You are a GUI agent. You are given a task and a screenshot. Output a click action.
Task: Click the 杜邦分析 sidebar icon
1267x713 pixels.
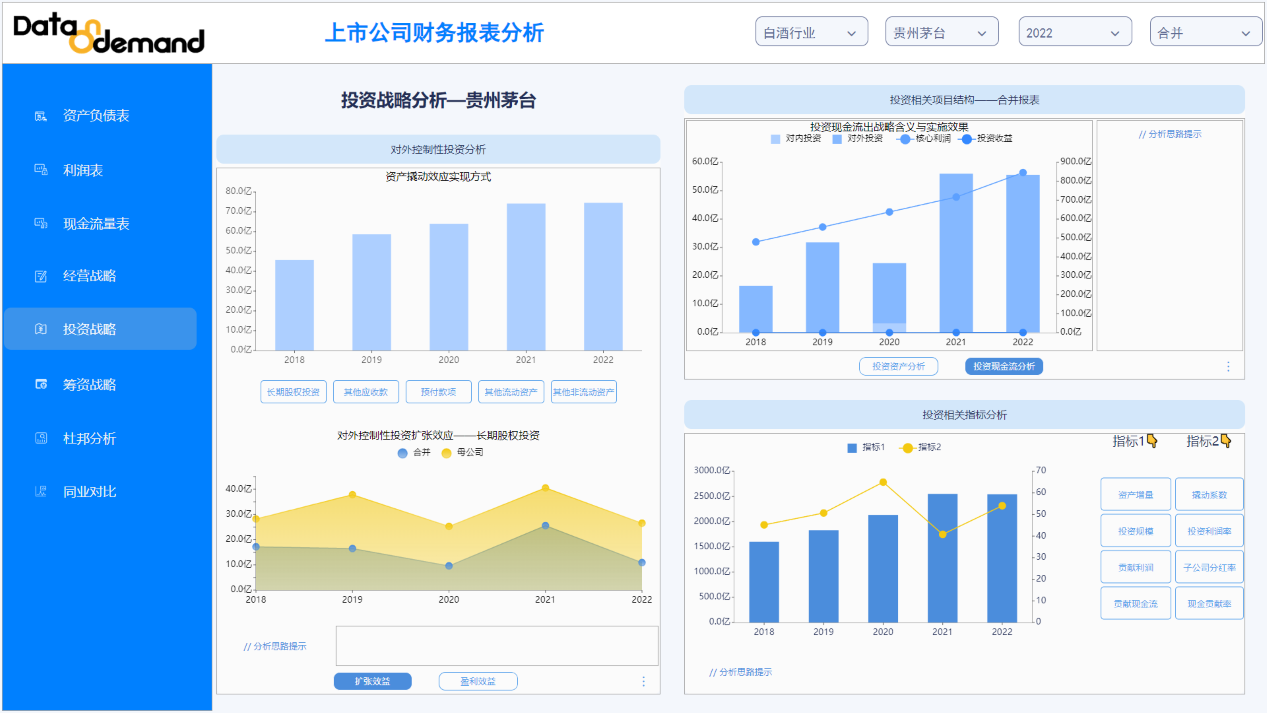[x=41, y=438]
